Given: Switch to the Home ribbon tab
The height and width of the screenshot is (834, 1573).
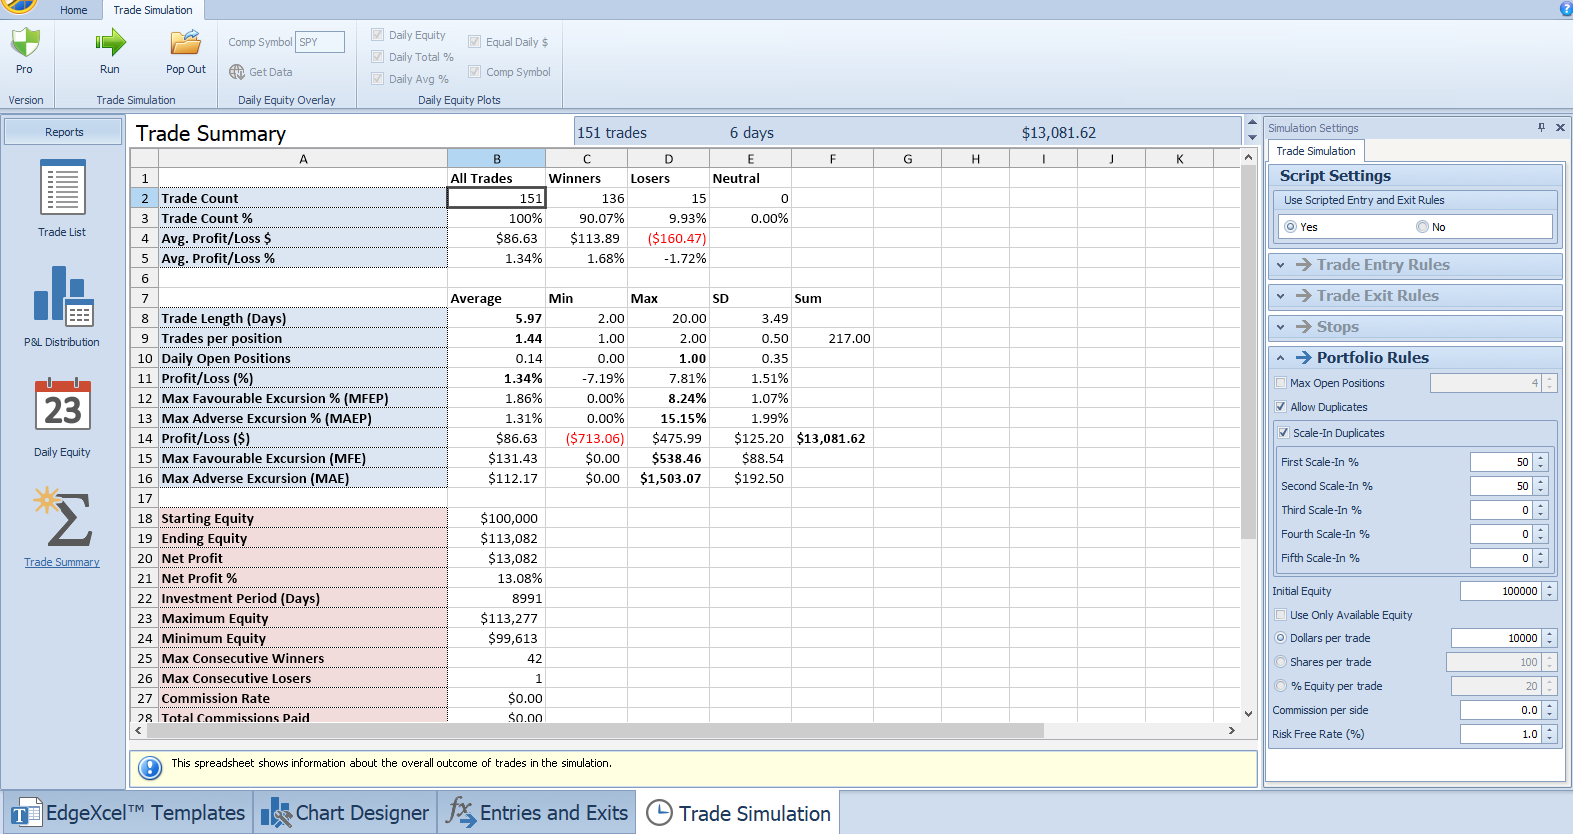Looking at the screenshot, I should click(x=73, y=10).
